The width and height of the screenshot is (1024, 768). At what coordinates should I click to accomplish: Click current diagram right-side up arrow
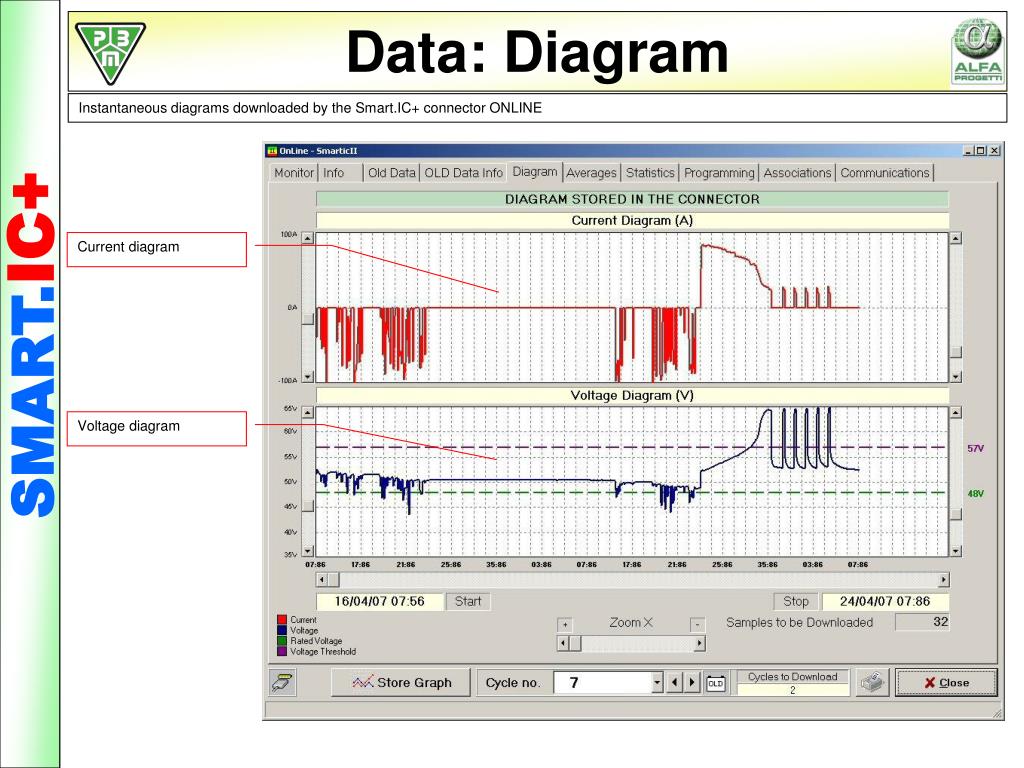(x=955, y=238)
